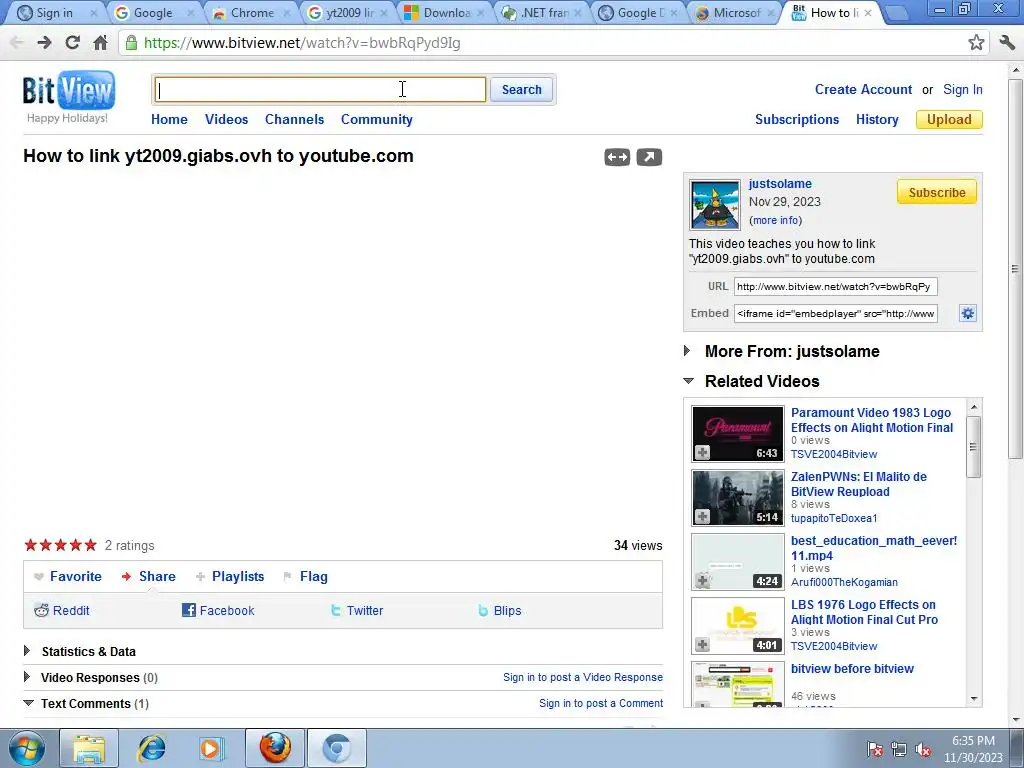Image resolution: width=1024 pixels, height=768 pixels.
Task: Collapse the Related Videos section
Action: (x=688, y=380)
